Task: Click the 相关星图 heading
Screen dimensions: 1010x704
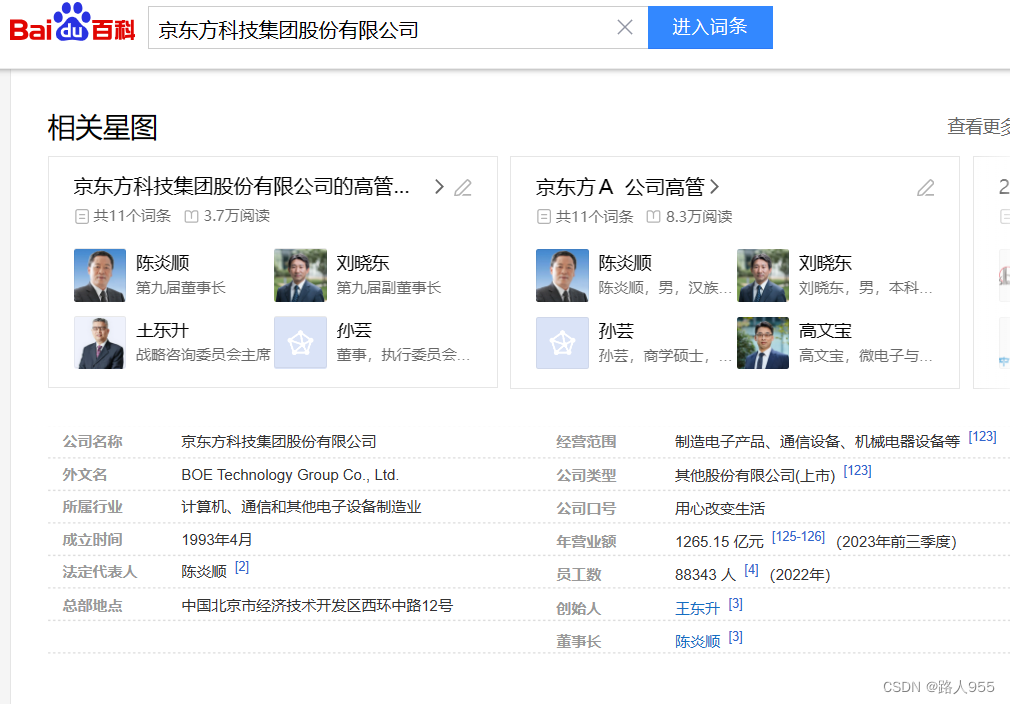Action: pos(102,128)
